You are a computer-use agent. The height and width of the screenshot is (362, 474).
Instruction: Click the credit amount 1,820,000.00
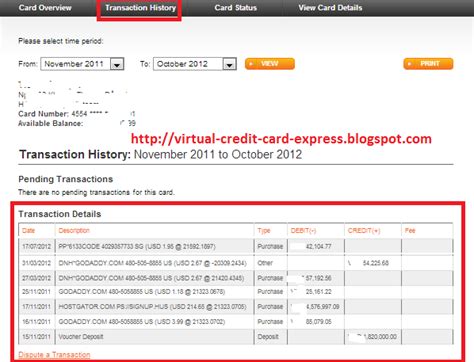[380, 337]
